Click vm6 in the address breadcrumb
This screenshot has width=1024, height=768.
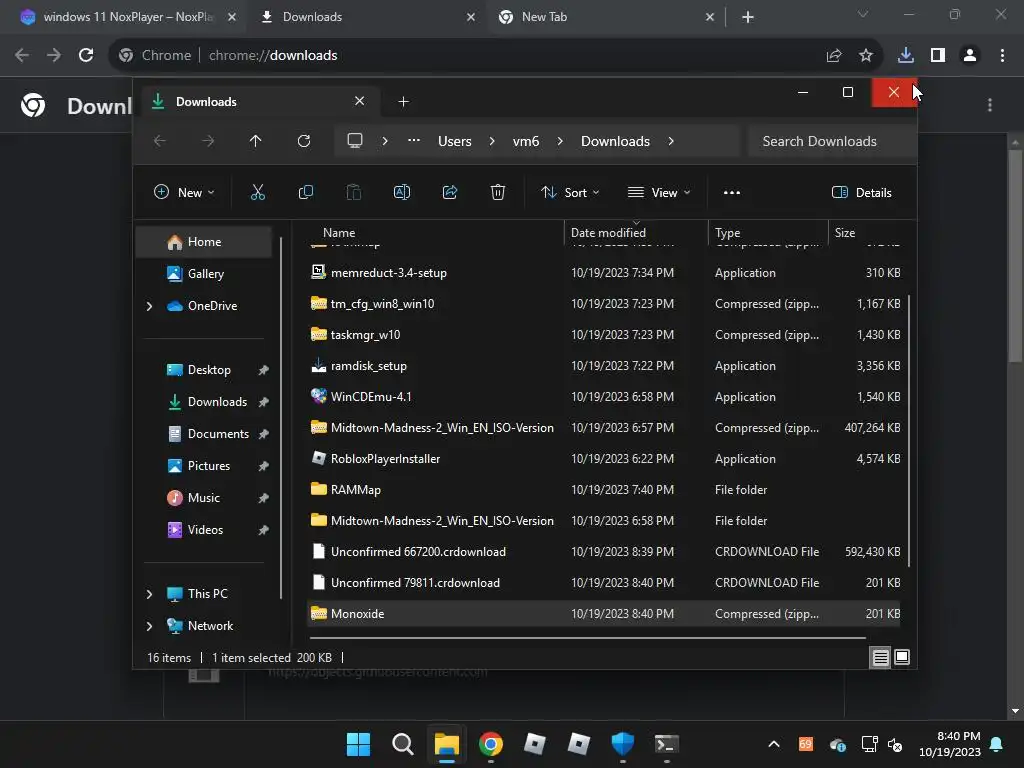526,141
